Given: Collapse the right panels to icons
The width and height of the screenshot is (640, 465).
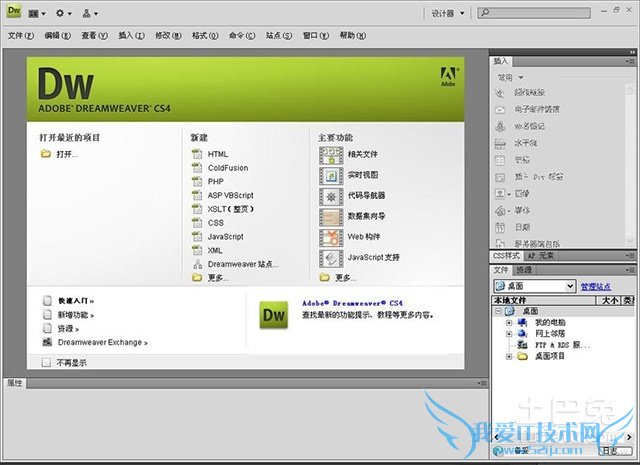Looking at the screenshot, I should [x=632, y=52].
